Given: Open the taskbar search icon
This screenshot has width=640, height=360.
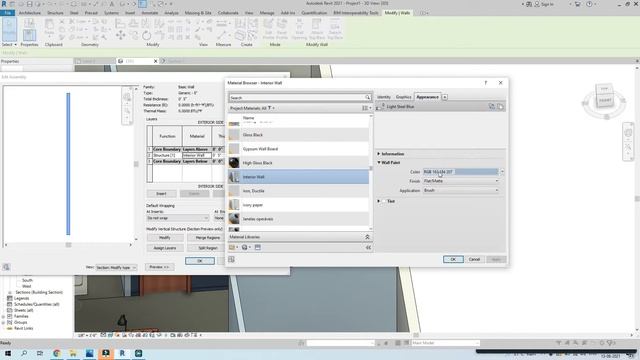Looking at the screenshot, I should click(24, 353).
